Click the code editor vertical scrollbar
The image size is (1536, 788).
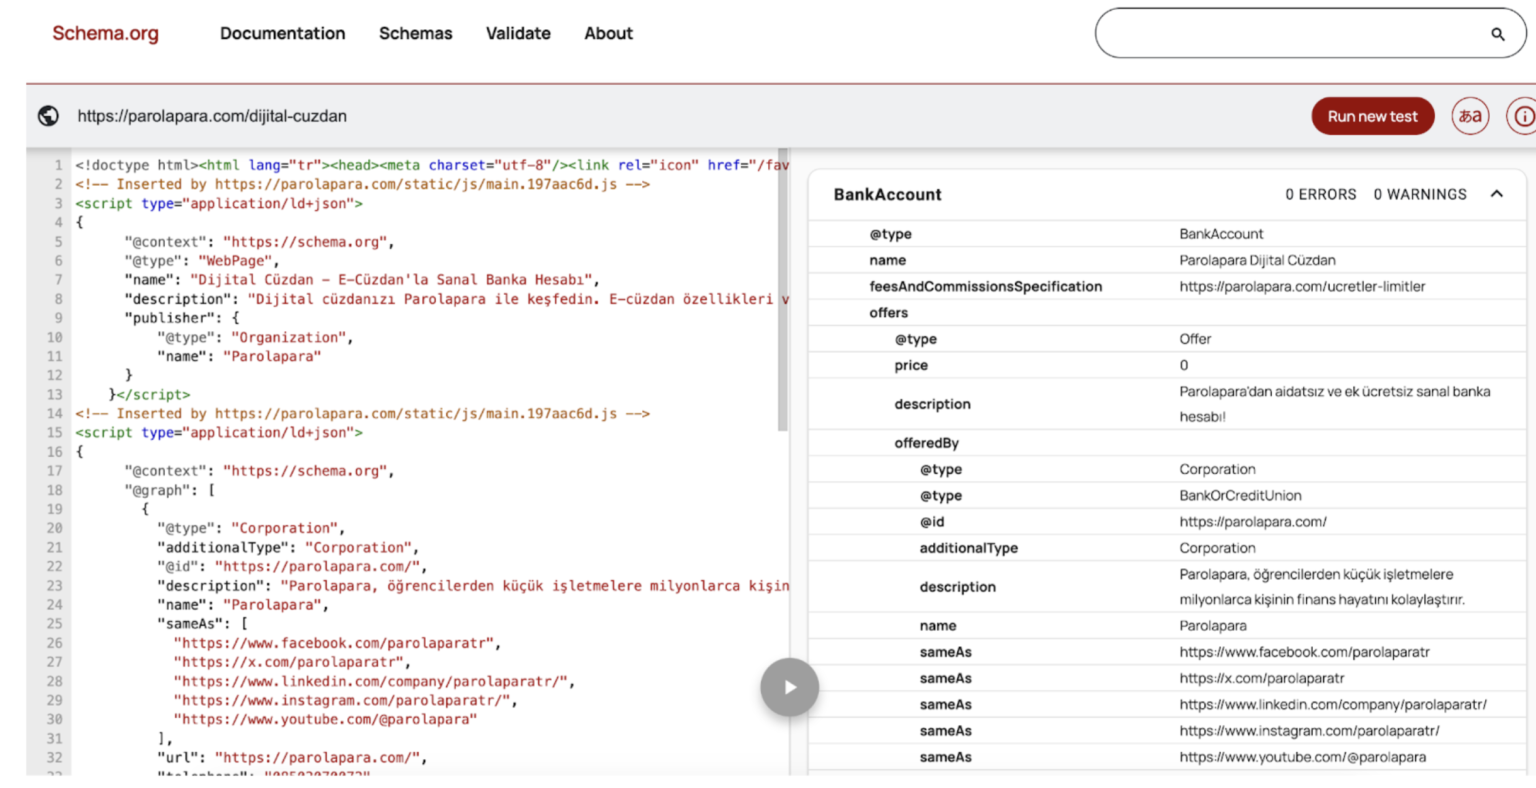[x=783, y=290]
